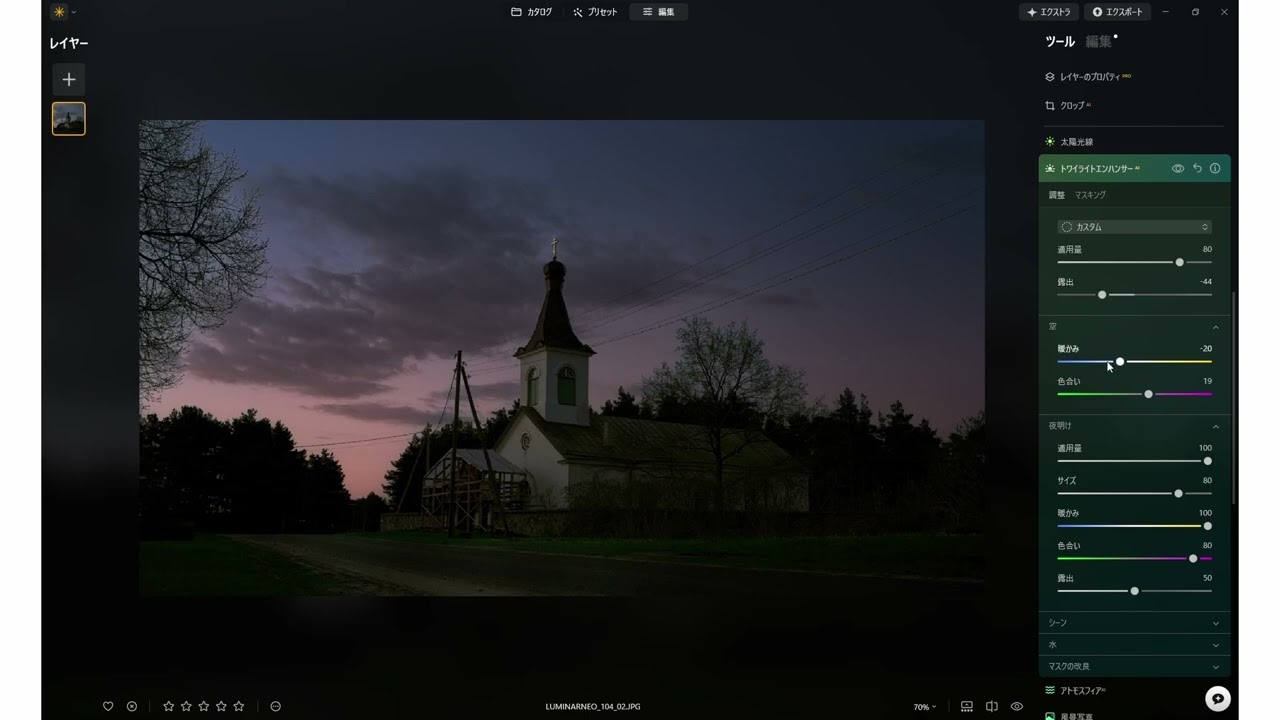The width and height of the screenshot is (1280, 720).
Task: Open the カスタム preset dropdown
Action: click(x=1134, y=227)
